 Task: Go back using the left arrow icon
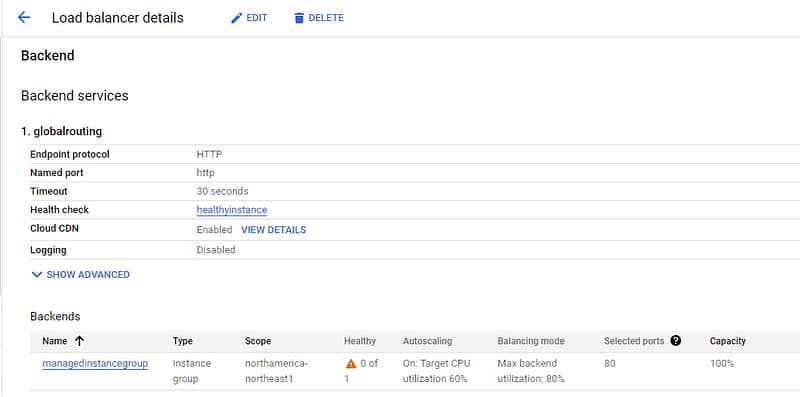coord(24,18)
